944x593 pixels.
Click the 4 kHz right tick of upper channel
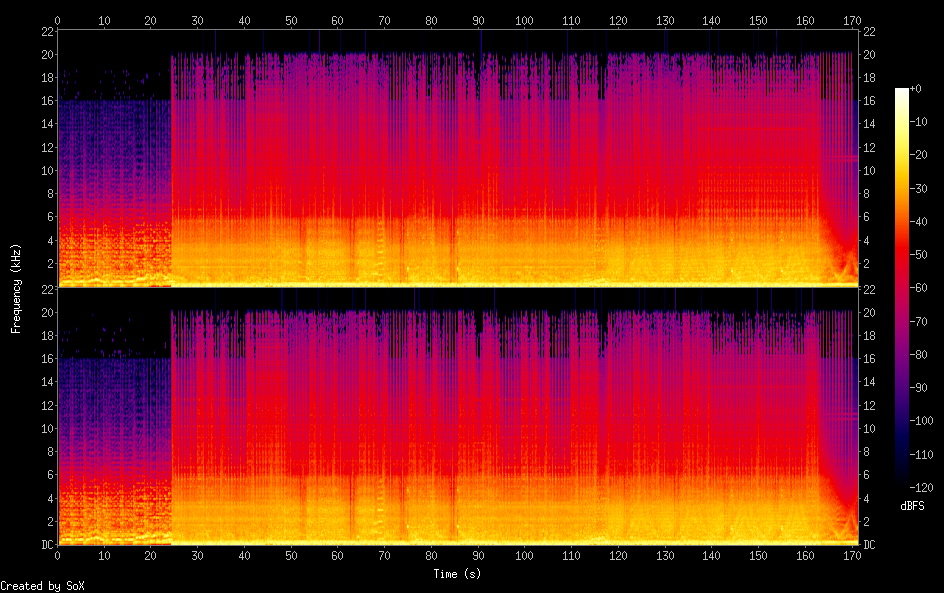tap(867, 240)
